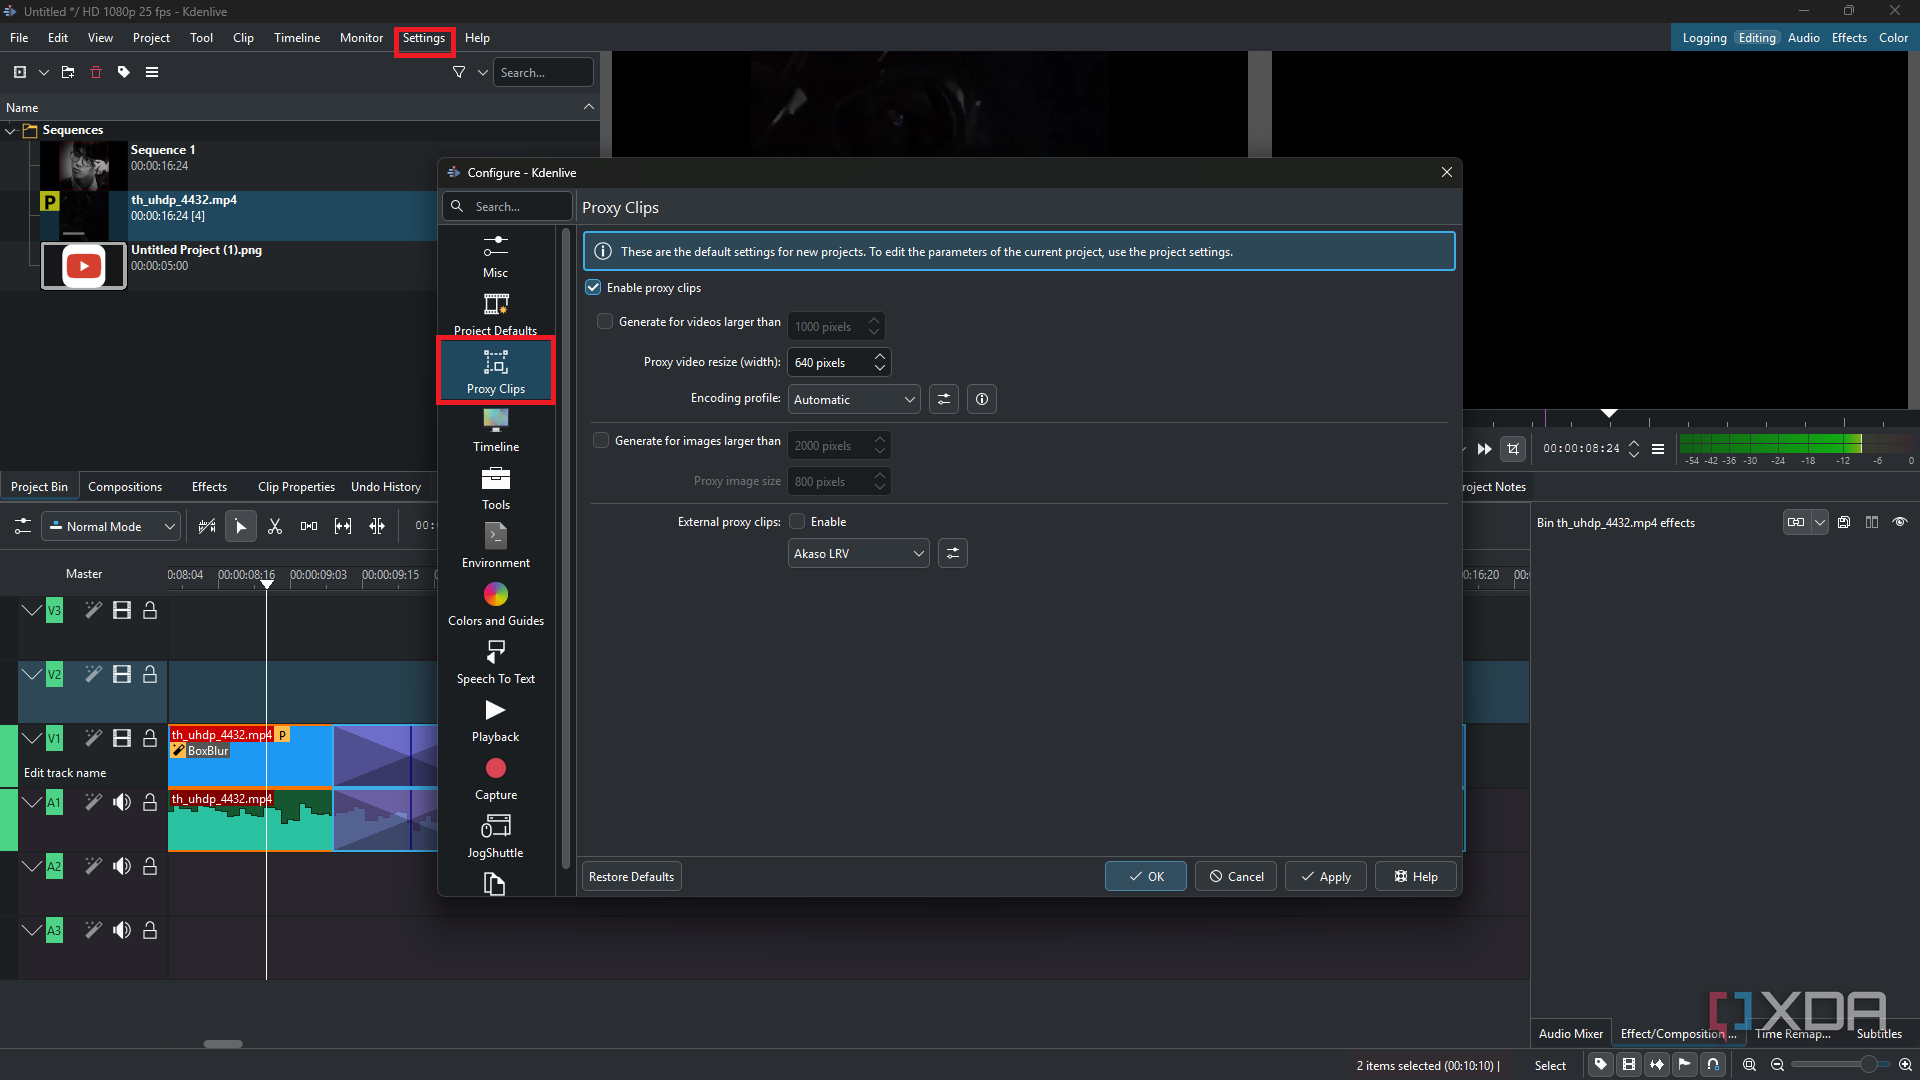
Task: Toggle the effect stack eye icon
Action: pyautogui.click(x=1900, y=522)
